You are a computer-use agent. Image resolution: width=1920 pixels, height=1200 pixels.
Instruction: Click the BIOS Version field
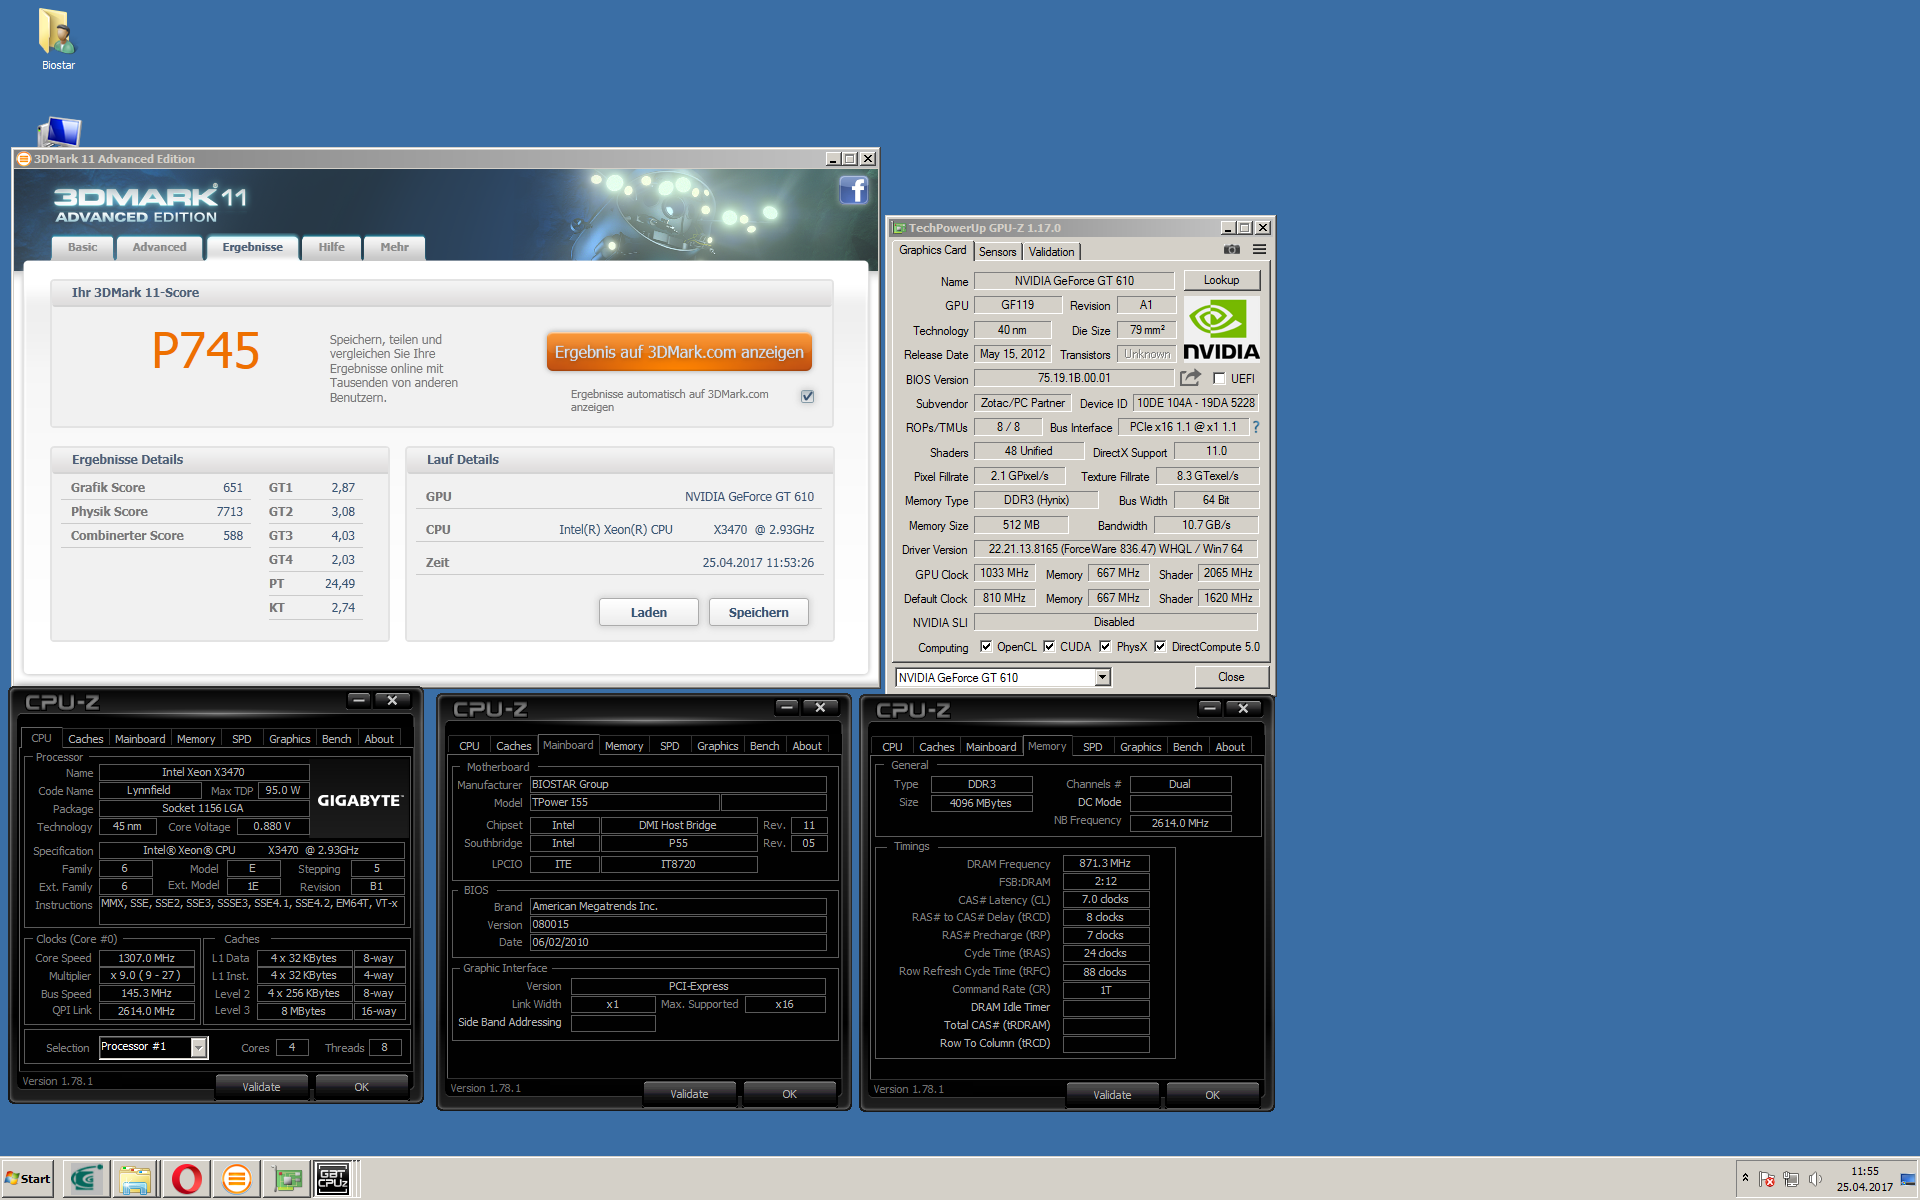click(1074, 378)
